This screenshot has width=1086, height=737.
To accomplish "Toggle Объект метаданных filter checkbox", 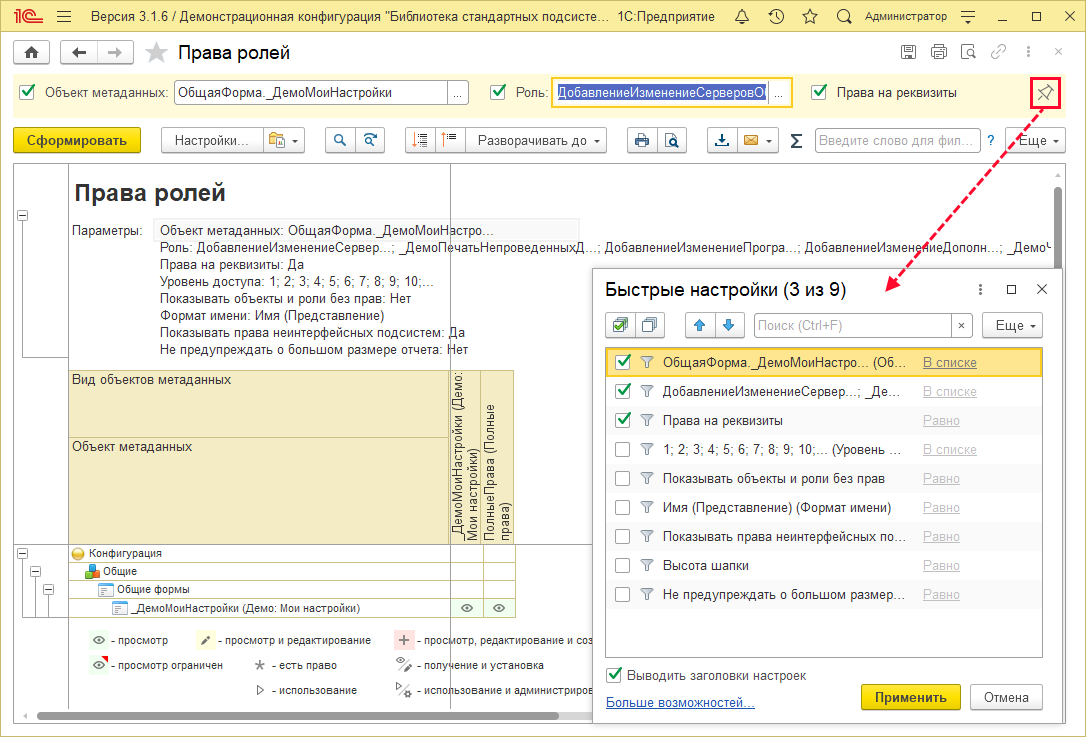I will click(x=28, y=92).
